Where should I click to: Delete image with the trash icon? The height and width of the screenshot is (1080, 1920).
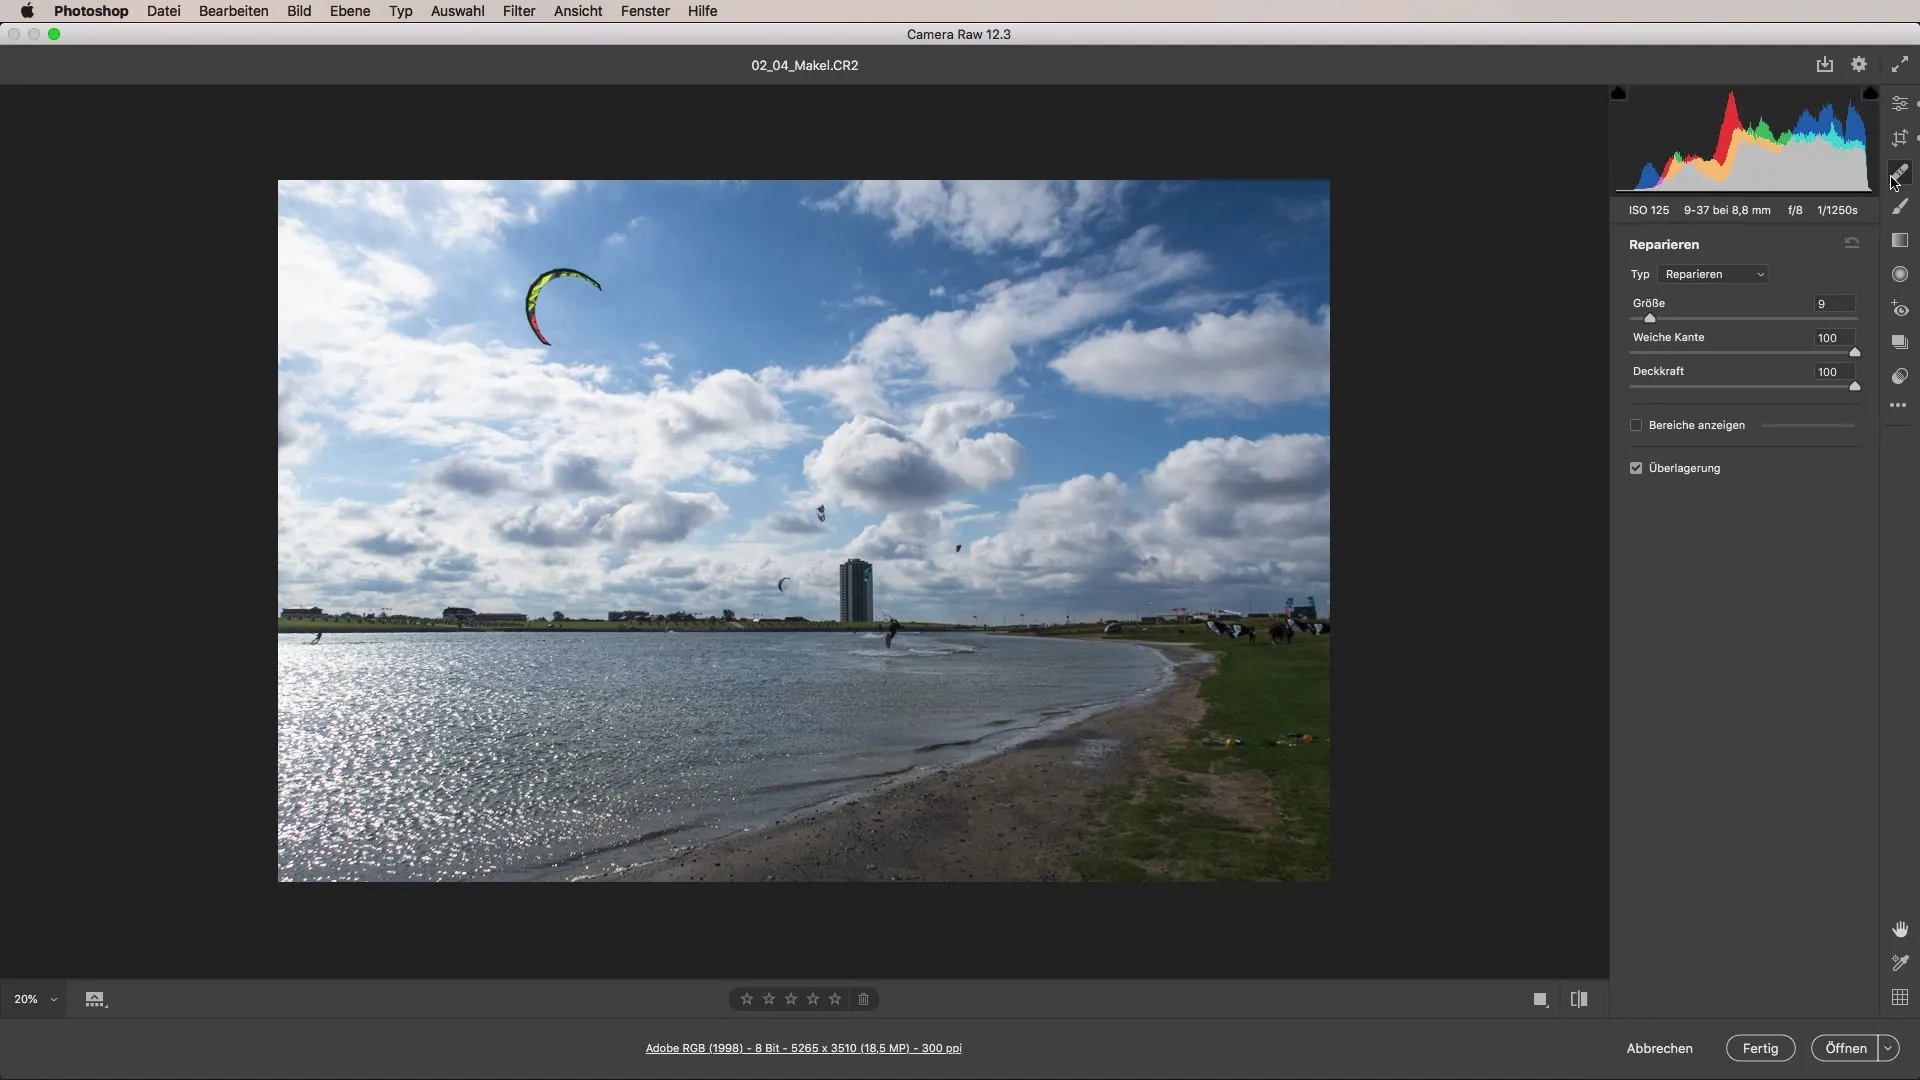(864, 999)
